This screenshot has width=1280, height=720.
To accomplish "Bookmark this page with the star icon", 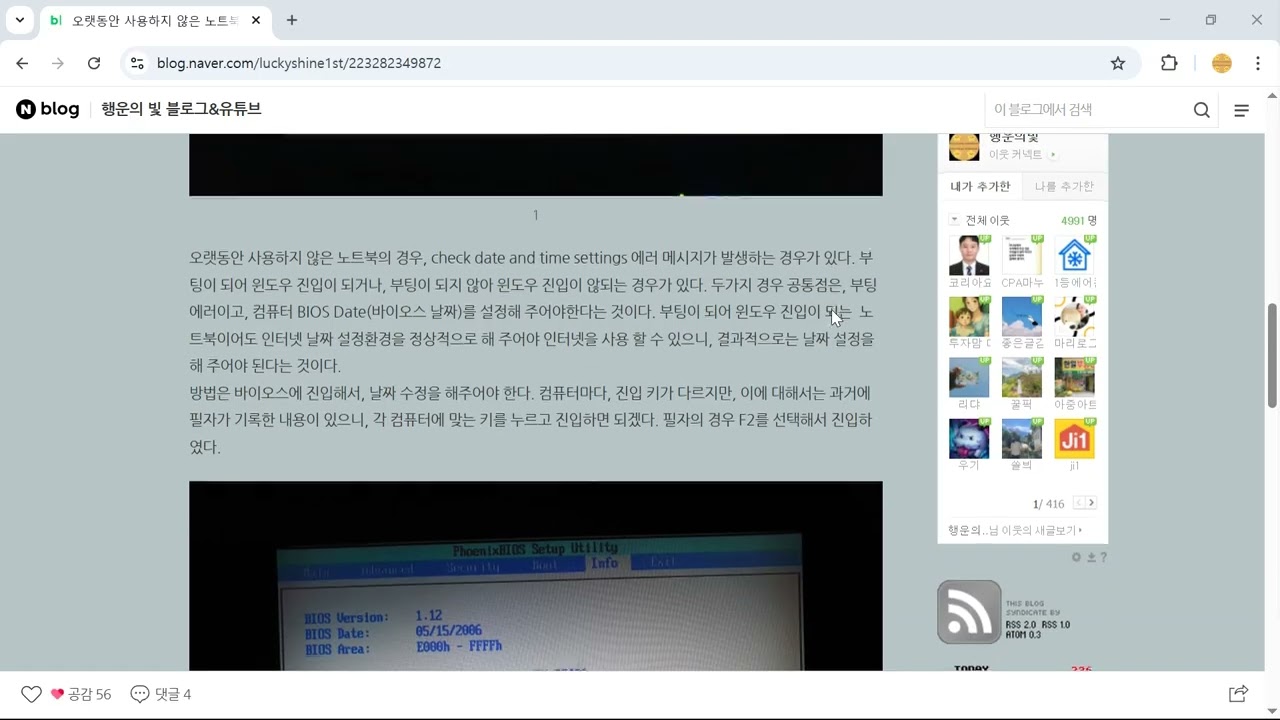I will click(1118, 63).
